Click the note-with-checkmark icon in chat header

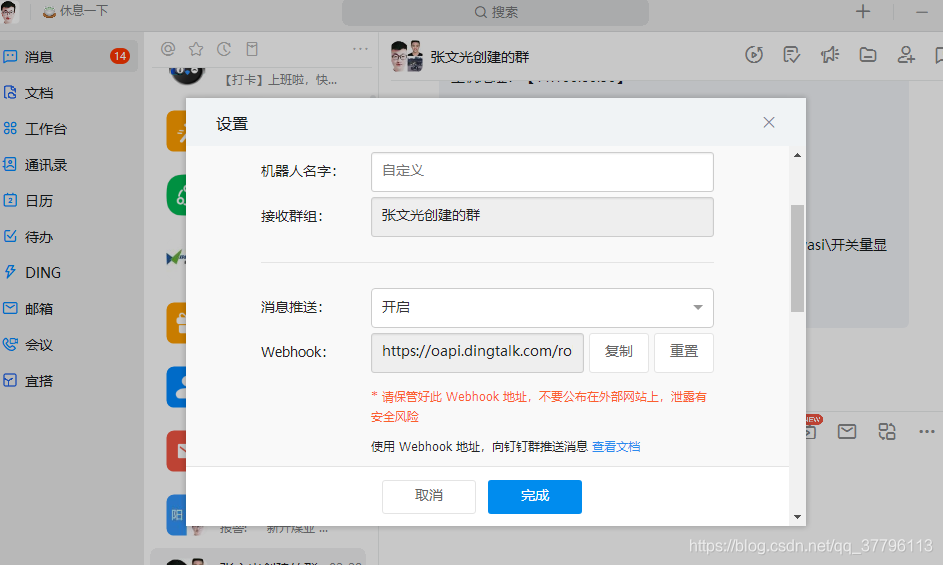point(792,55)
